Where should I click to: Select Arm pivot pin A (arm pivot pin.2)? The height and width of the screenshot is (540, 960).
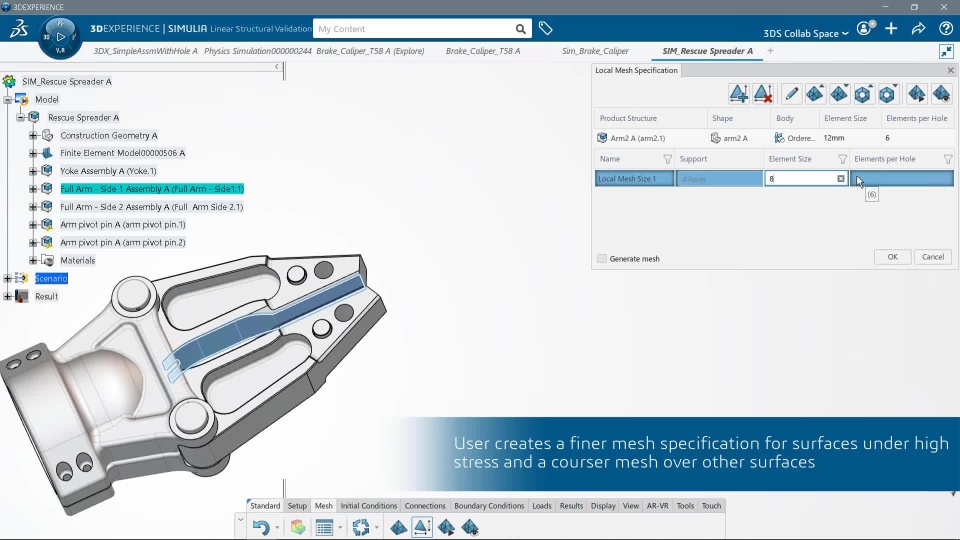tap(122, 242)
